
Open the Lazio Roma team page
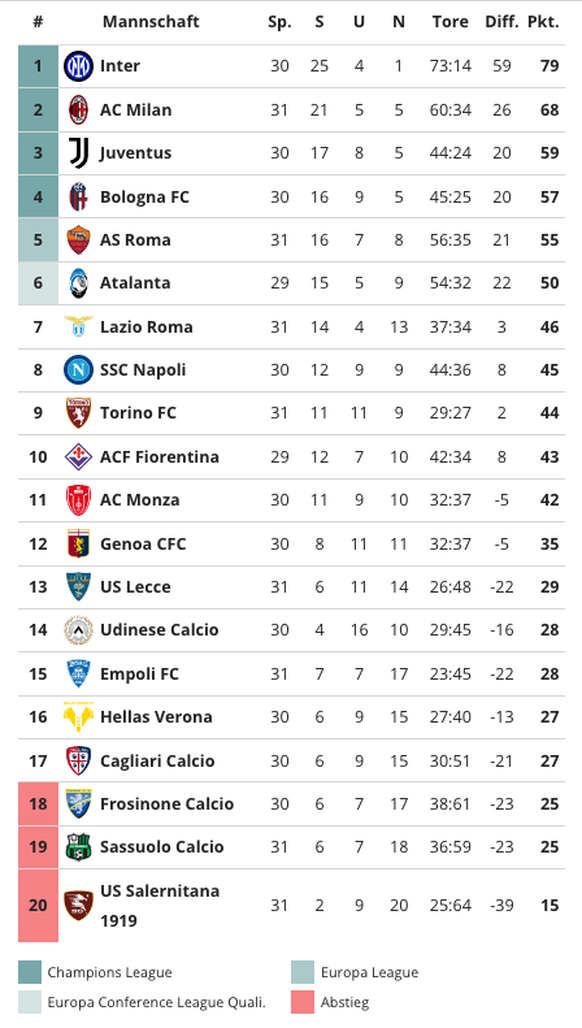point(147,326)
